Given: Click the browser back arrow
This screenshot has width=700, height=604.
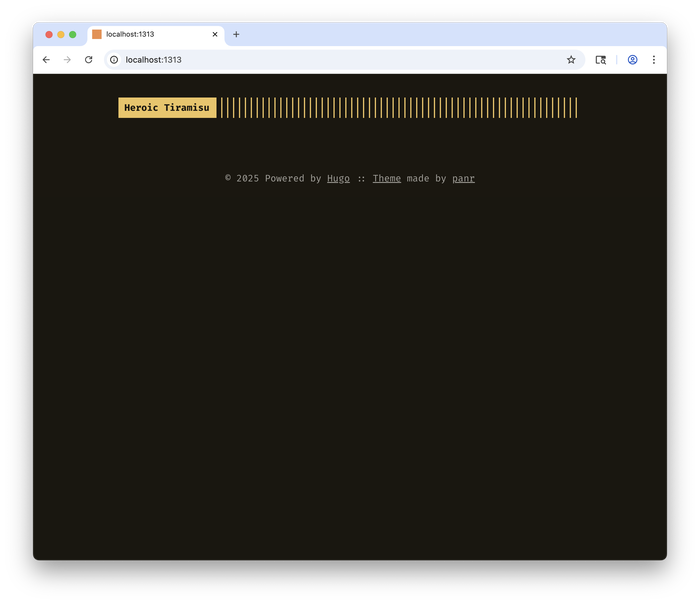Looking at the screenshot, I should pyautogui.click(x=46, y=60).
